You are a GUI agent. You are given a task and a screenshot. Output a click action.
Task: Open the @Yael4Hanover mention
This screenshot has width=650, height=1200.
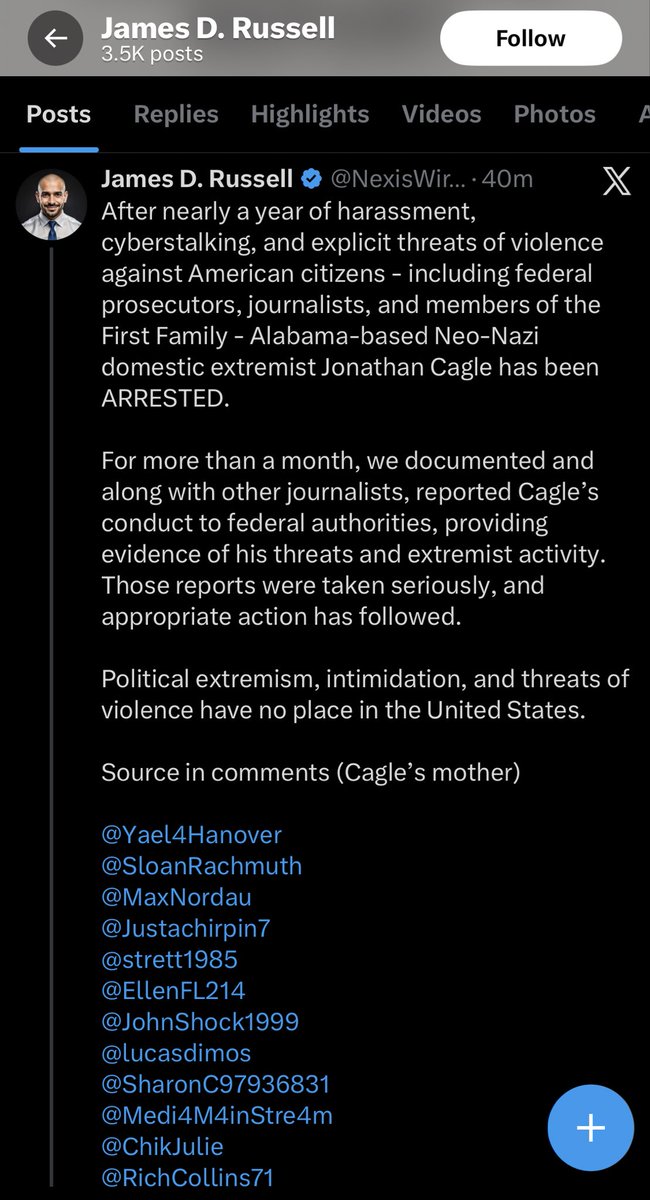click(192, 834)
